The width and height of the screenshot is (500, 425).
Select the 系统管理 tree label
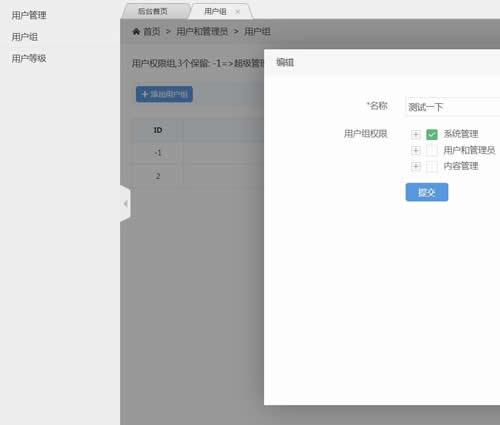tap(461, 134)
